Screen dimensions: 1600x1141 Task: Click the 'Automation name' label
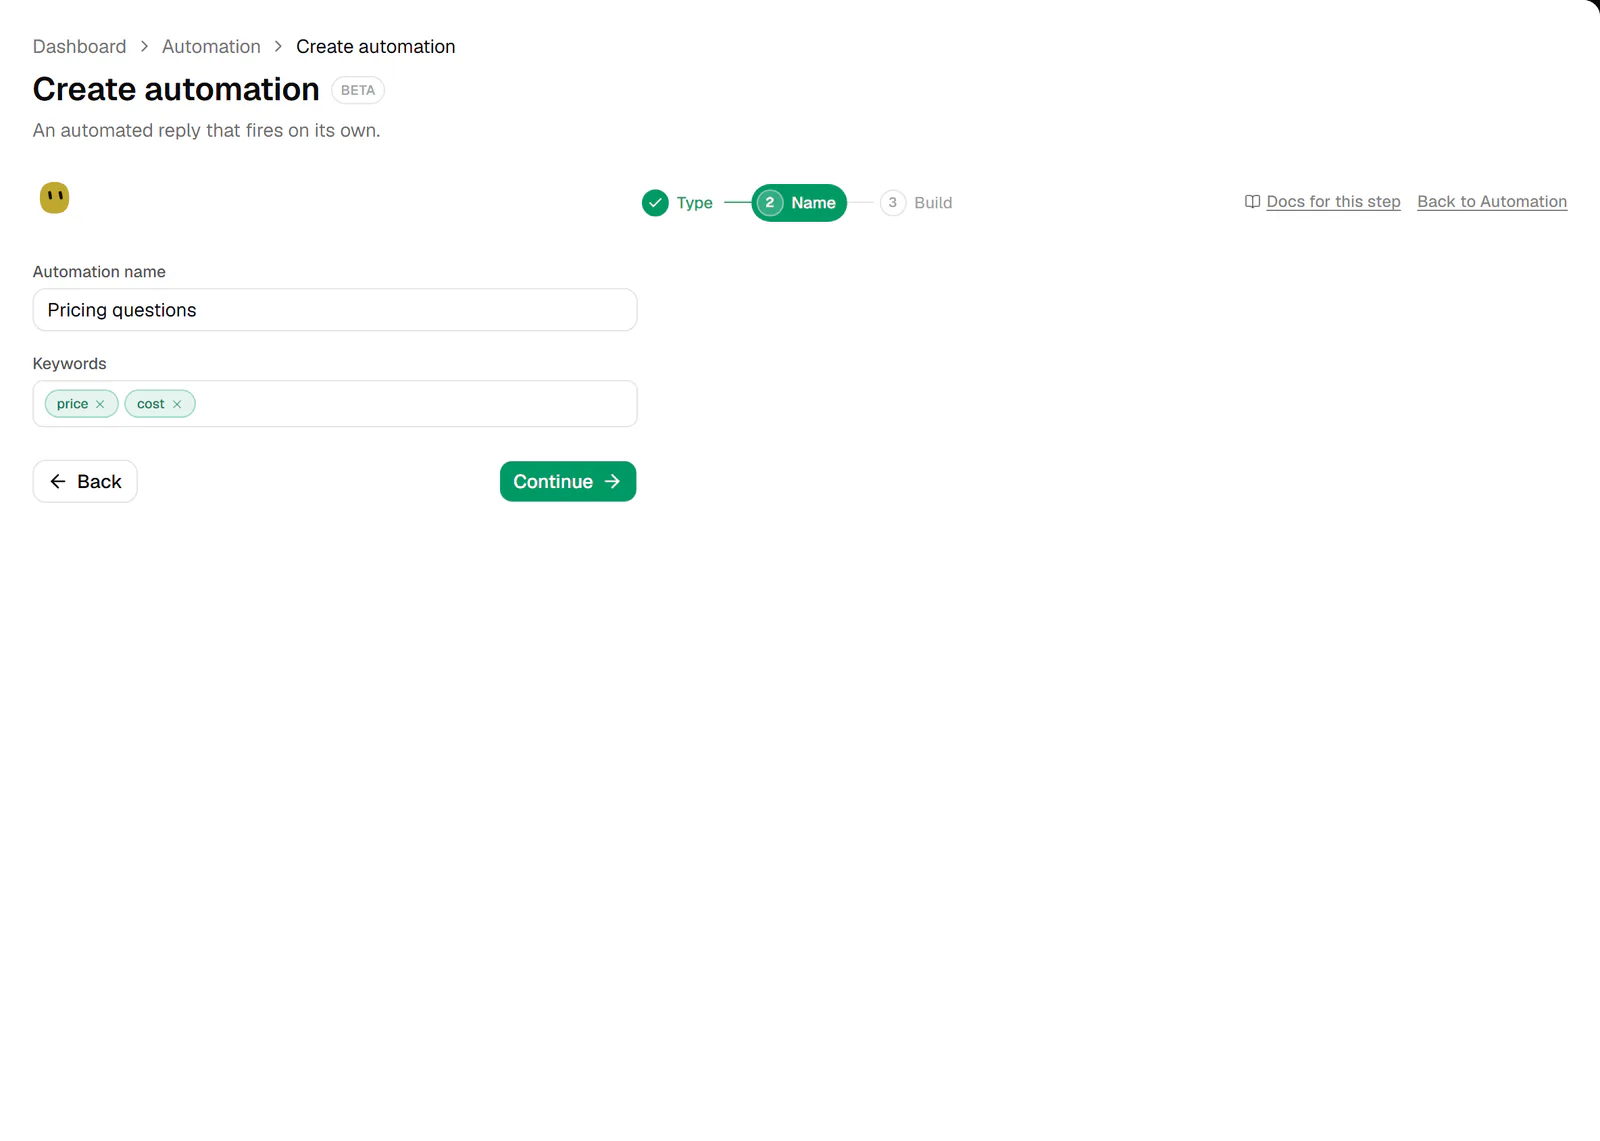point(99,272)
